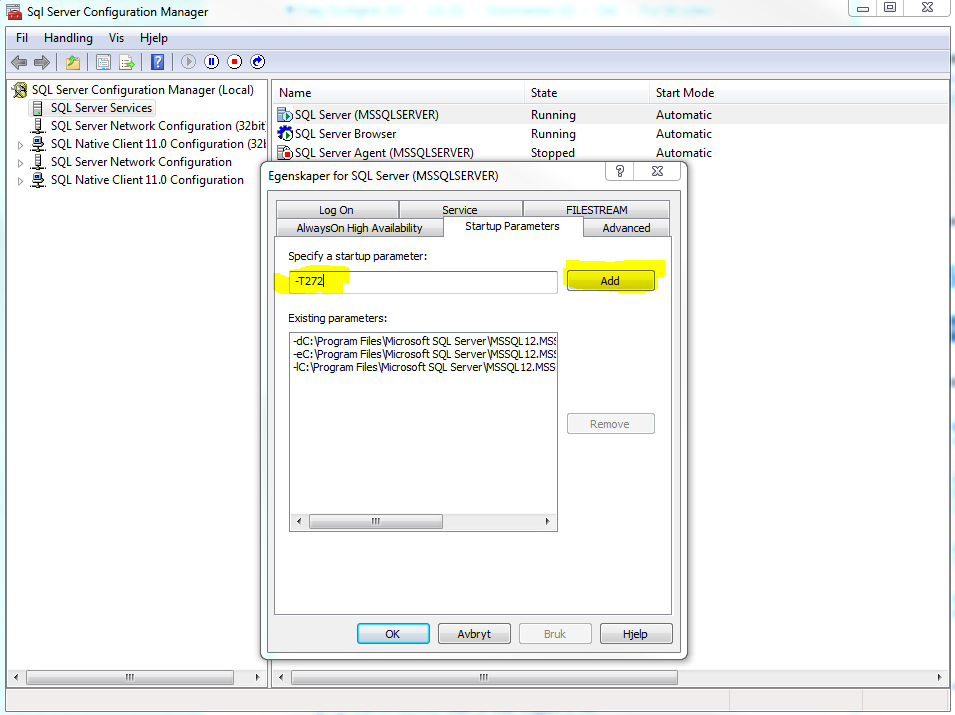Click the Back arrow toolbar icon

click(x=19, y=62)
